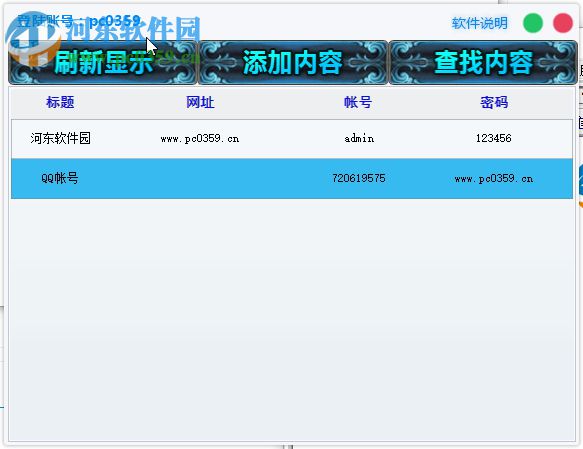
Task: Select the QQ帐号 row title
Action: pos(60,178)
